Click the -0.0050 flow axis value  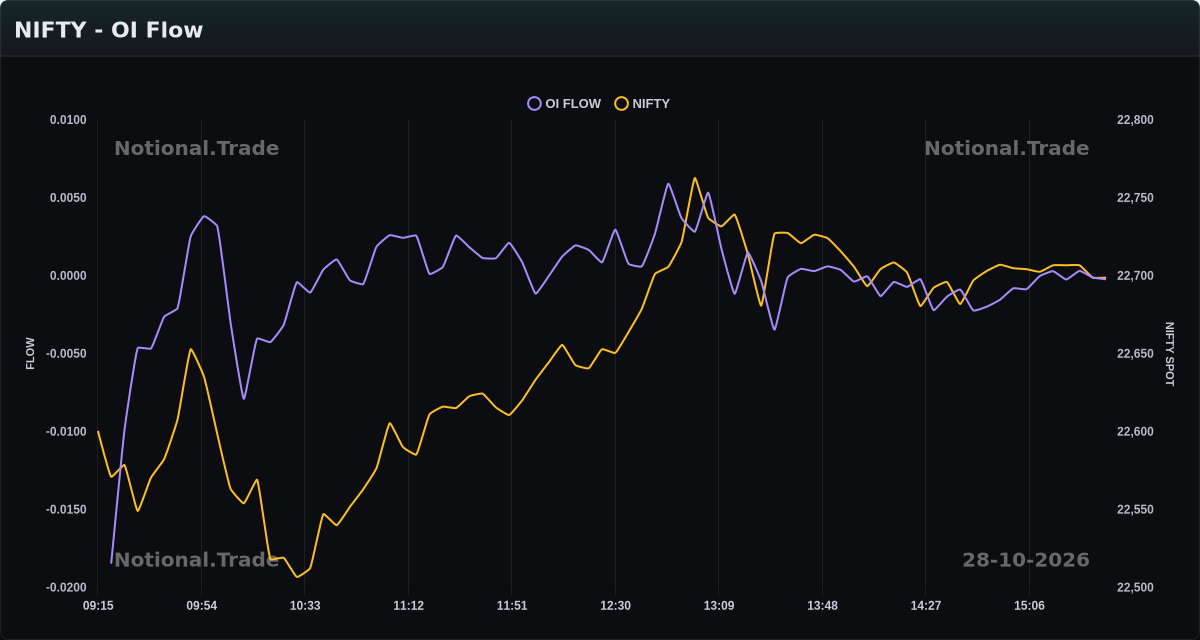click(66, 354)
